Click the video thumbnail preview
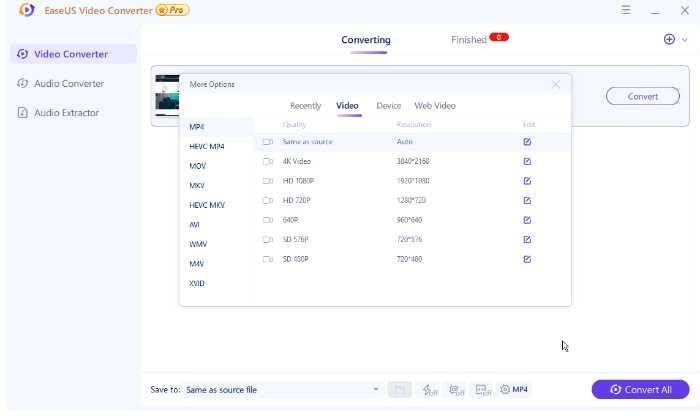 click(x=167, y=96)
